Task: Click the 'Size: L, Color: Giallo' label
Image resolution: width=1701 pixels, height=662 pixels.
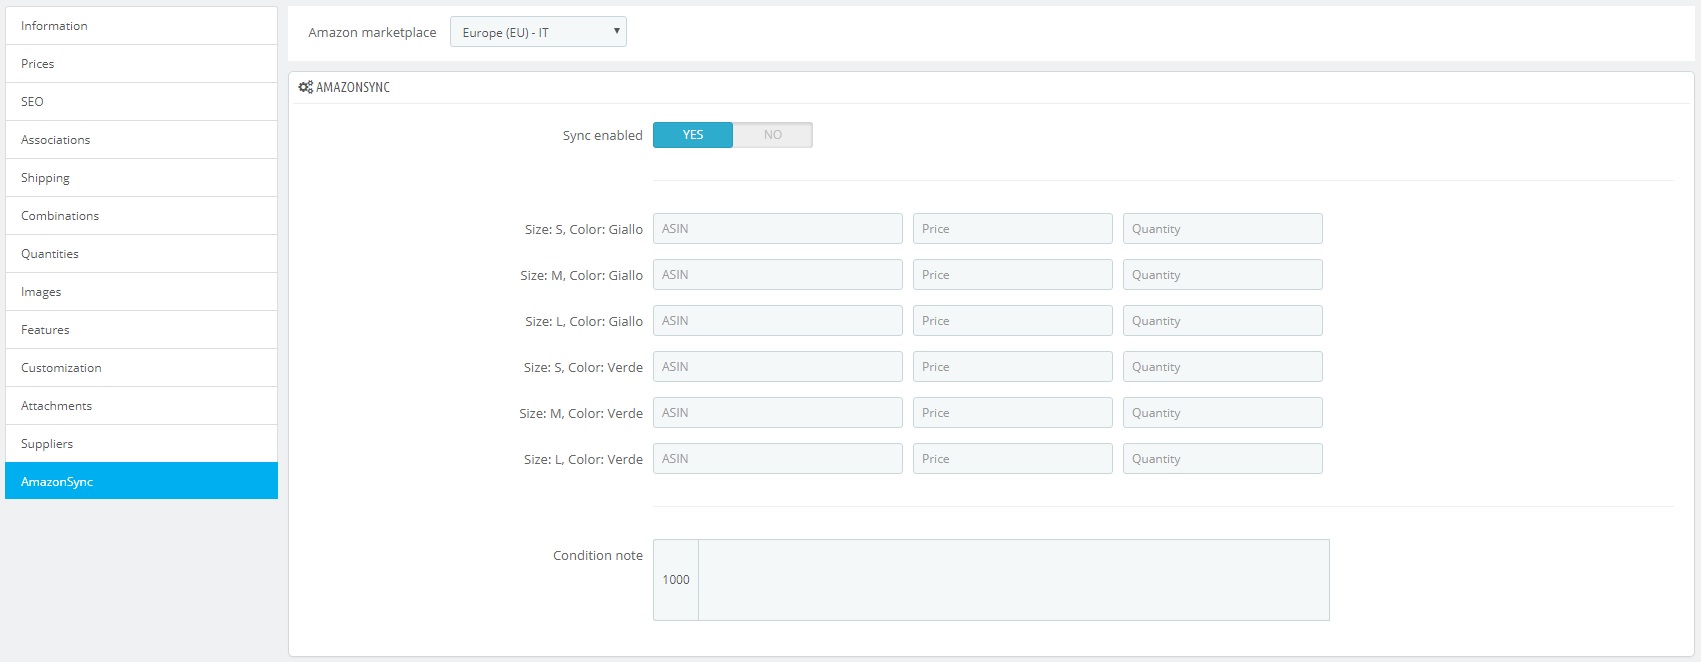Action: pos(584,322)
